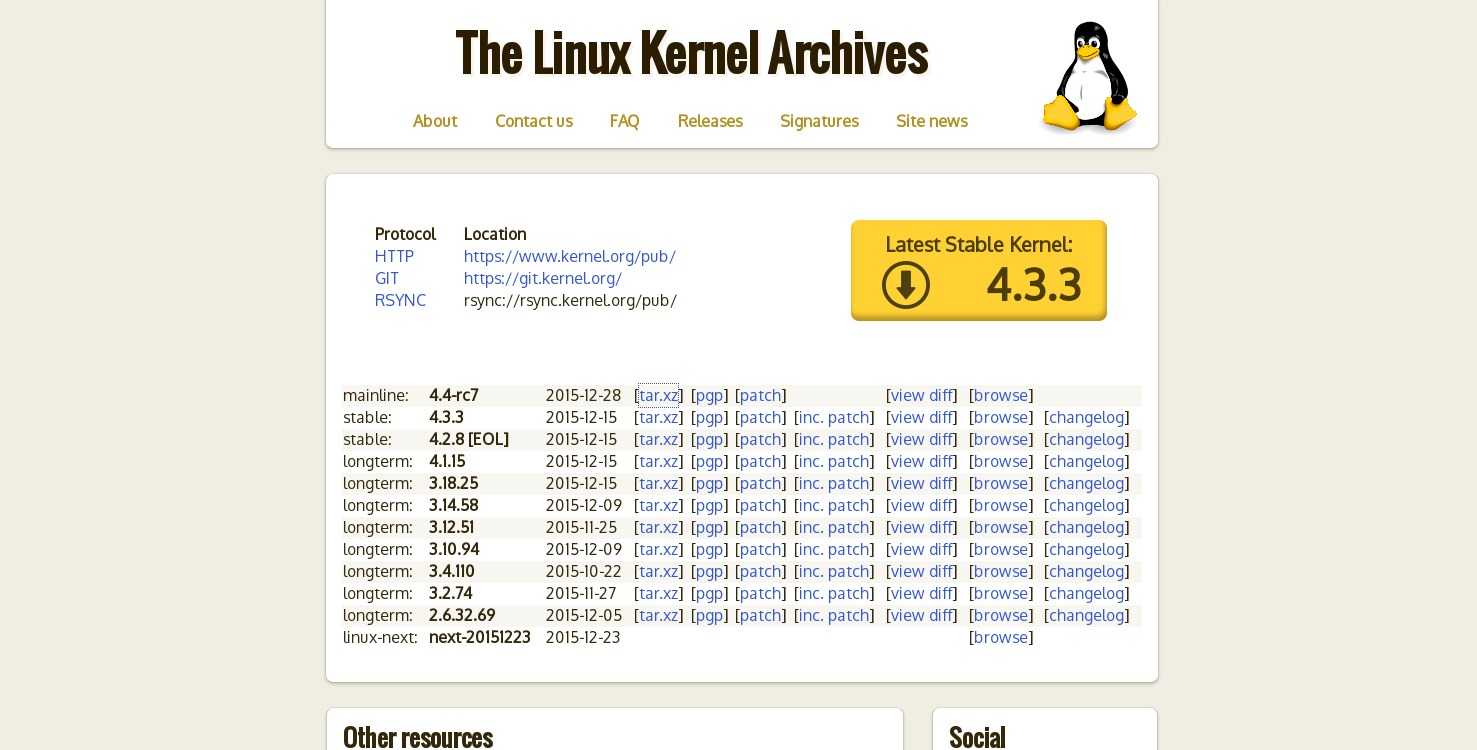Click the RSYNC protocol link

pos(400,300)
